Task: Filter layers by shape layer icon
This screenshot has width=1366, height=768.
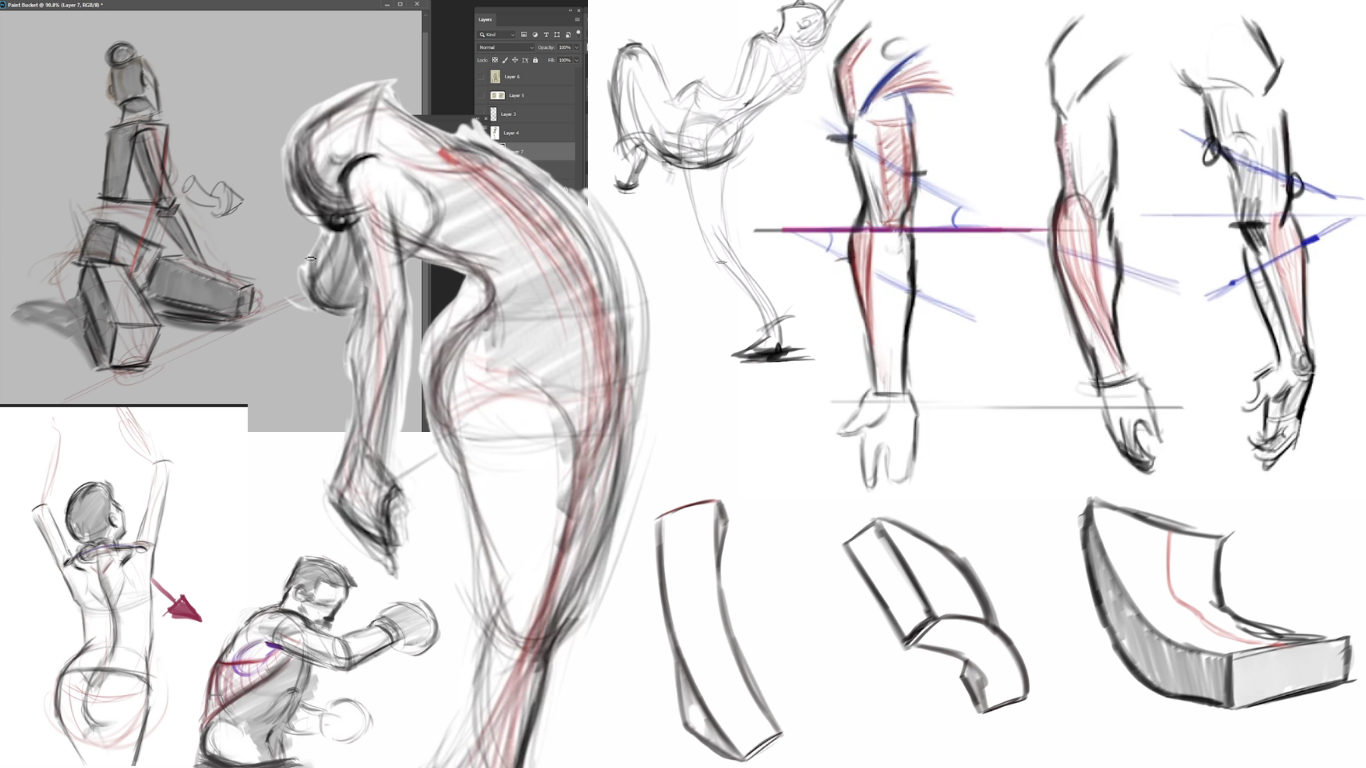Action: [x=556, y=35]
